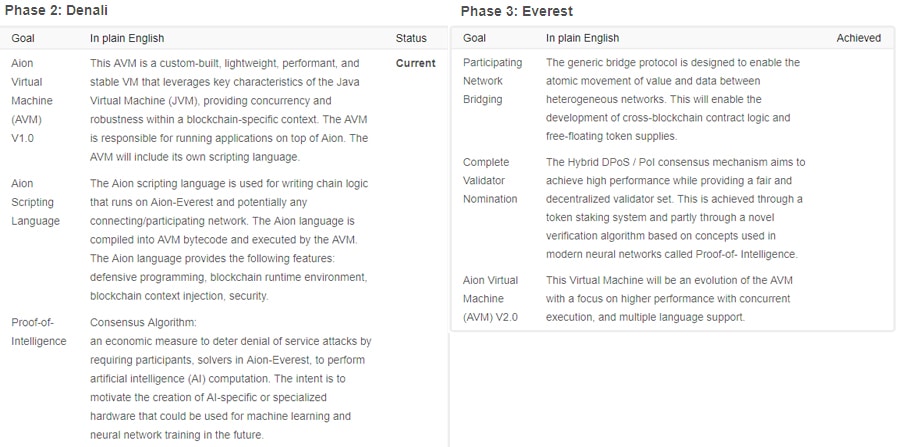Click the Aion scripting language description paragraph

click(x=229, y=239)
